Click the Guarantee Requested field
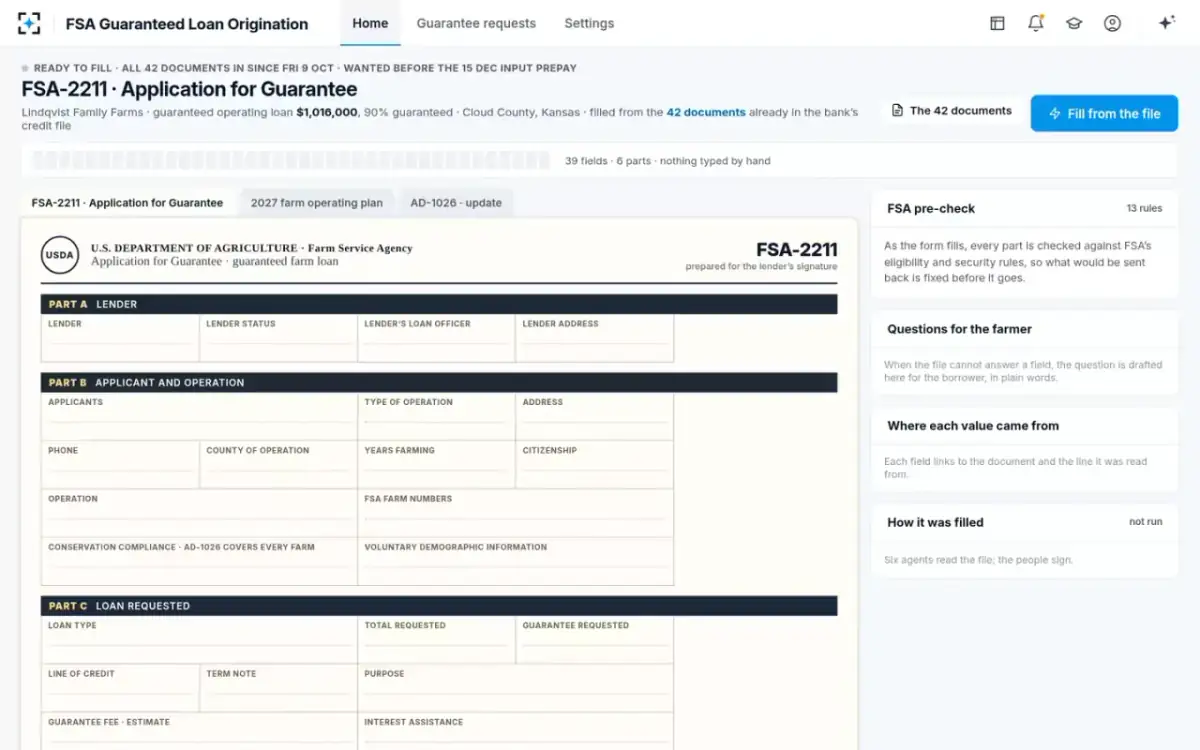1200x750 pixels. pyautogui.click(x=594, y=640)
